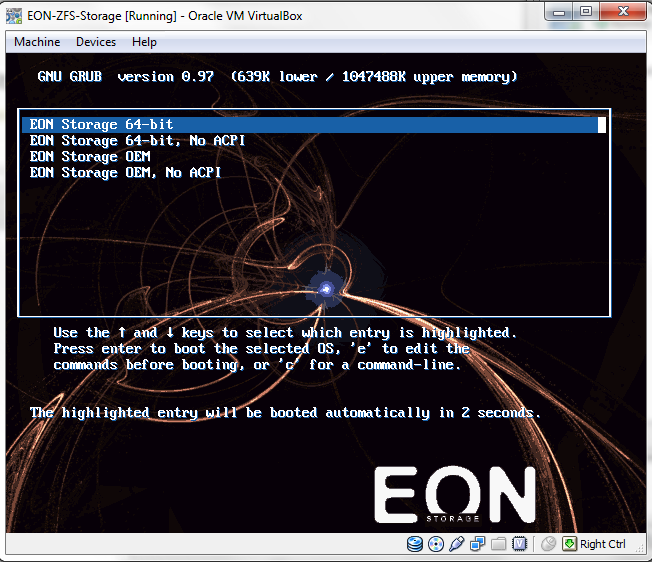
Task: Select EON Storage 64-bit, No ACPI entry
Action: [x=314, y=140]
